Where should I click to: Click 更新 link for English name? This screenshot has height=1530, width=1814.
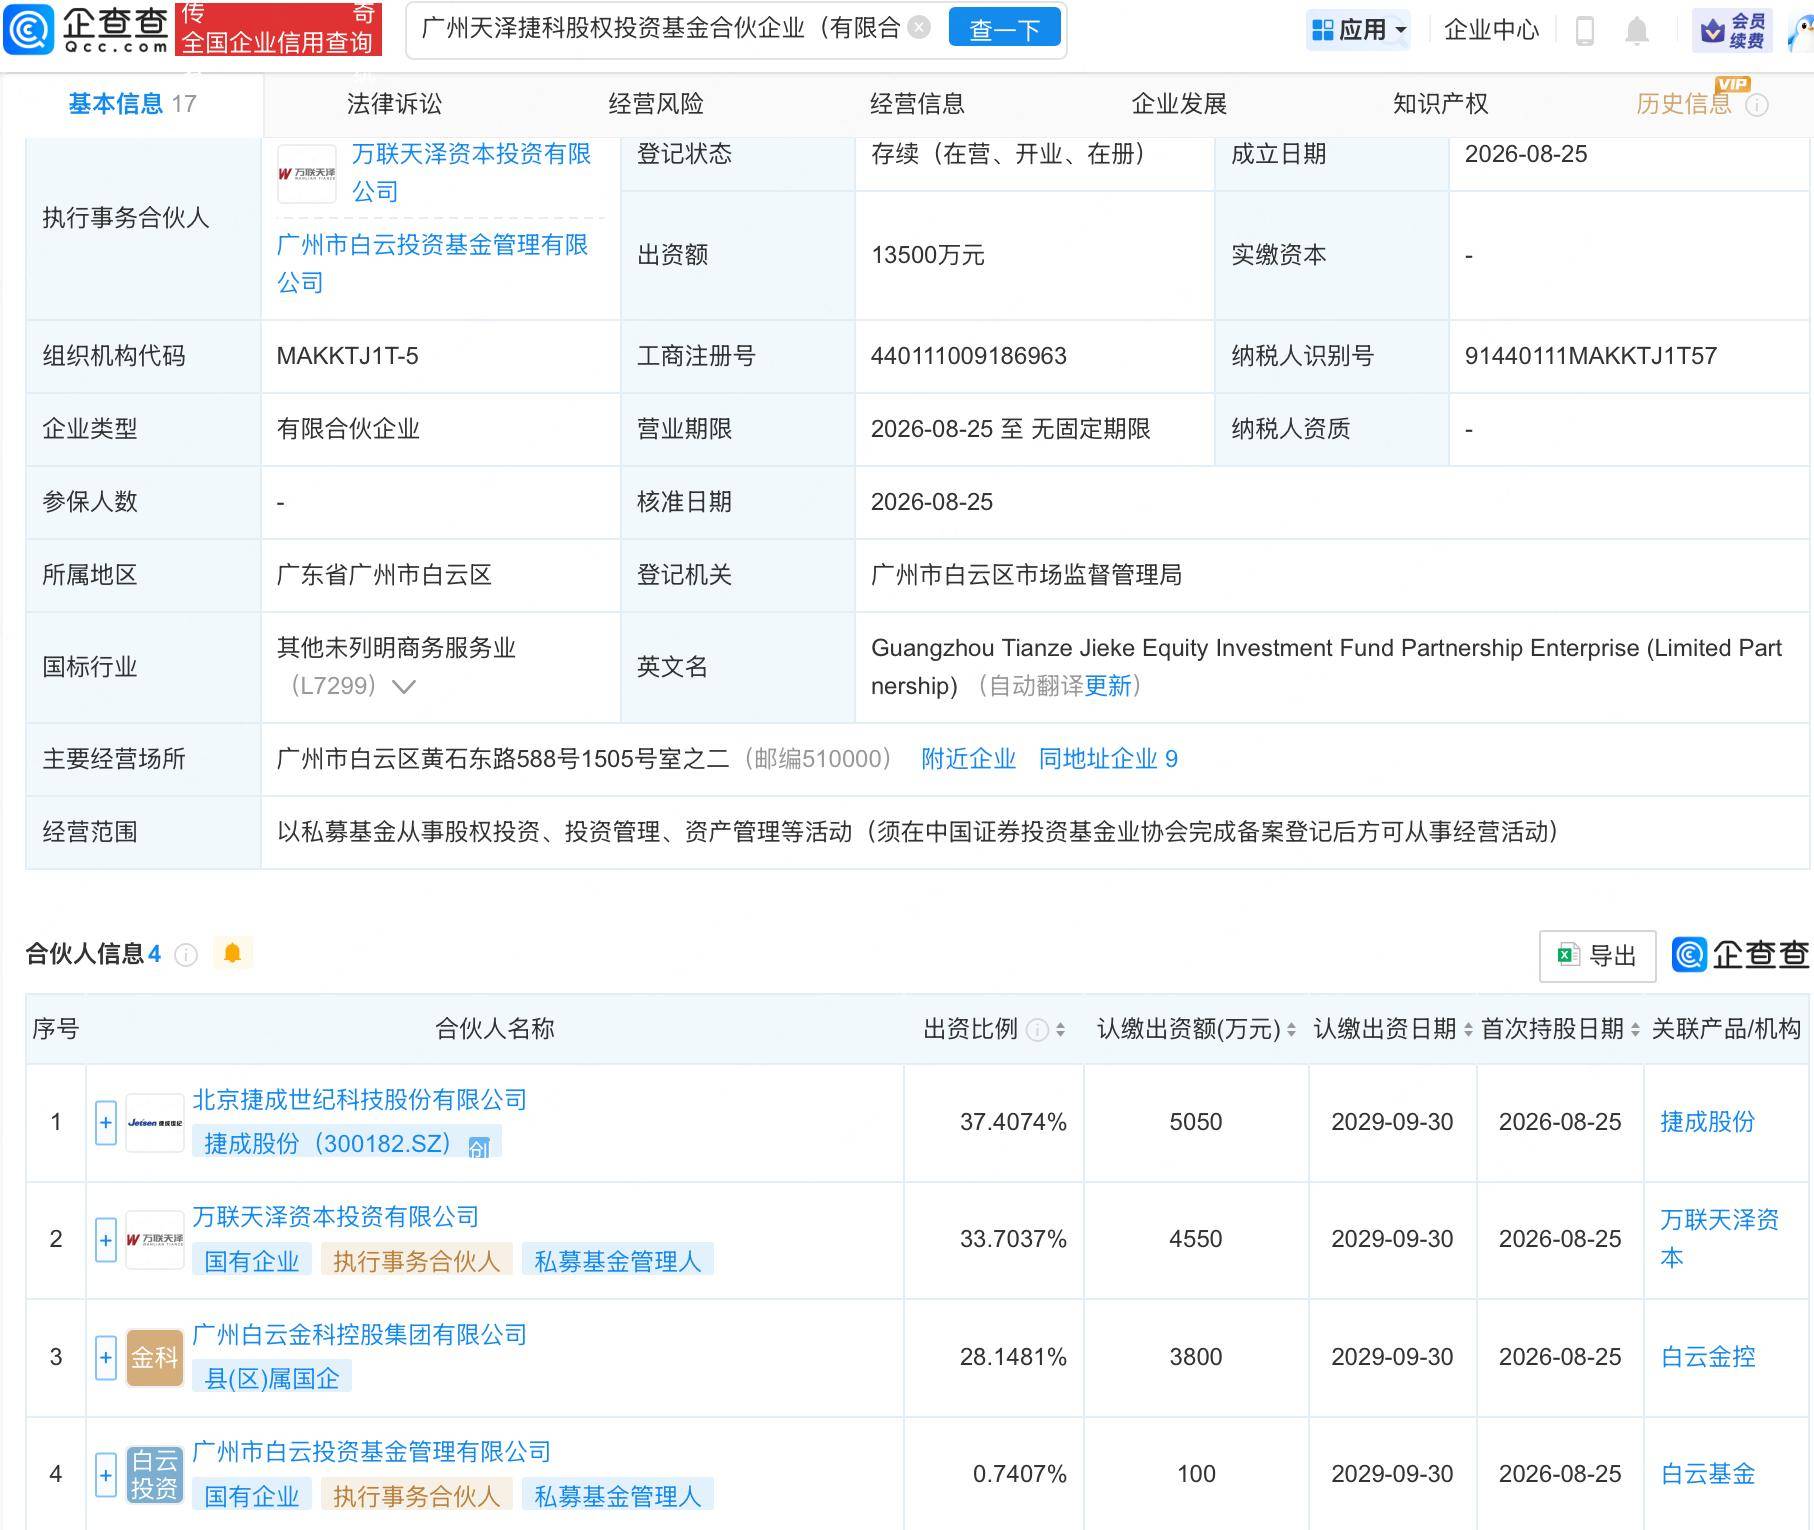[x=1108, y=686]
